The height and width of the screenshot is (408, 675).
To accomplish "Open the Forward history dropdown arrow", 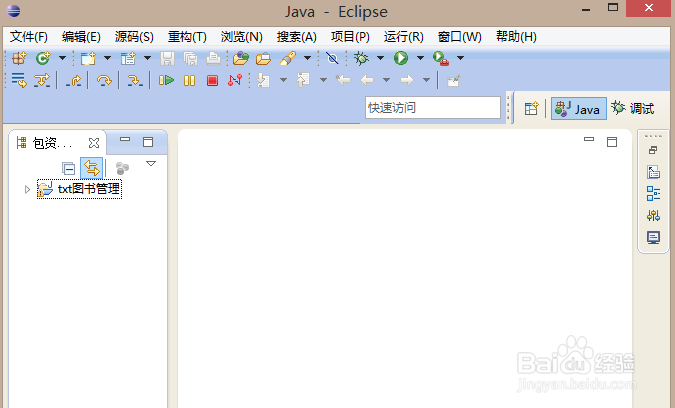I will click(426, 80).
